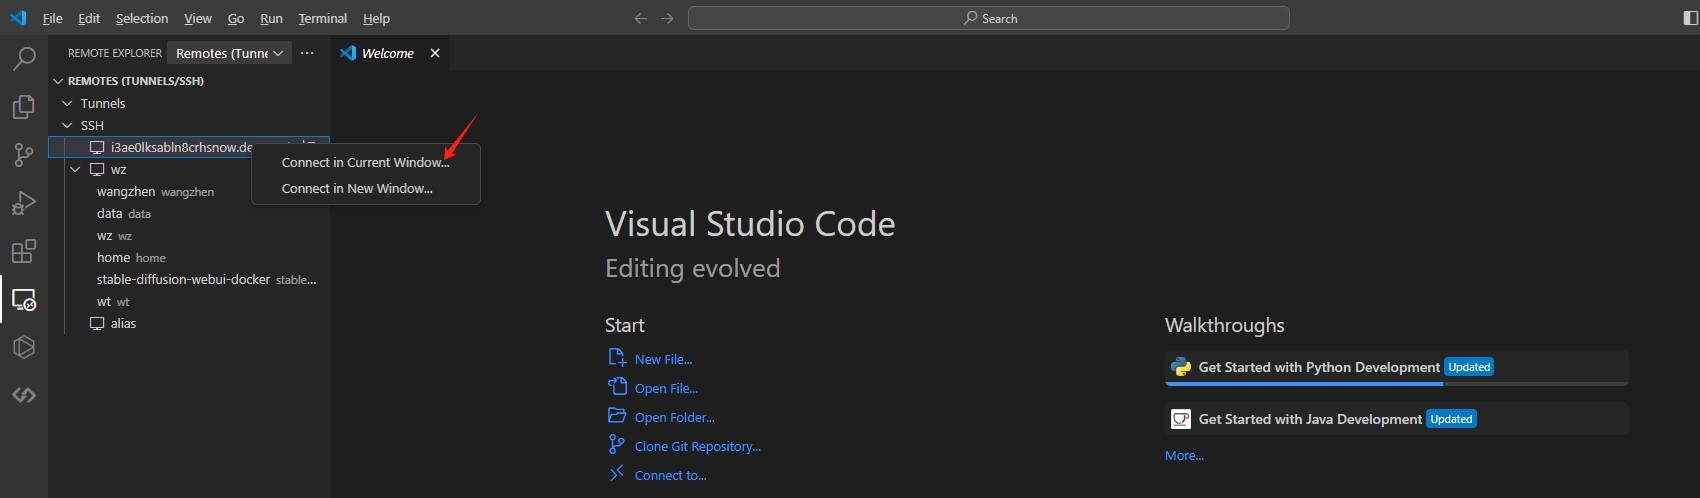Select the stable-diffusion-webui-docker entry
Screen dimensions: 1700x498
tap(189, 279)
